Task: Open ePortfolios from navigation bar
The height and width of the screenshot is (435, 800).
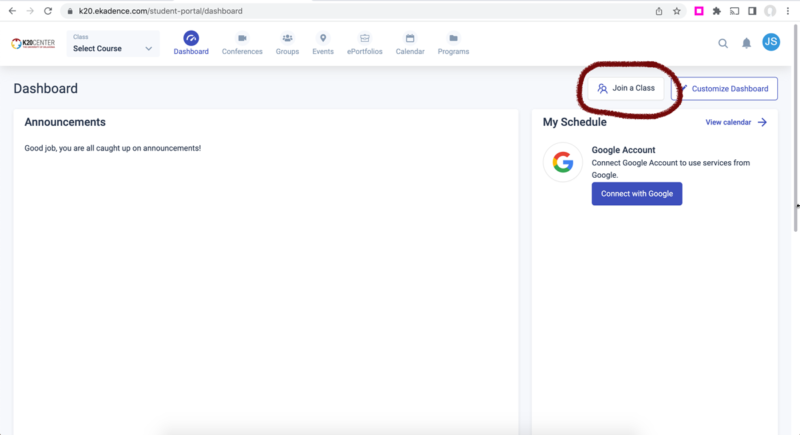Action: (364, 39)
